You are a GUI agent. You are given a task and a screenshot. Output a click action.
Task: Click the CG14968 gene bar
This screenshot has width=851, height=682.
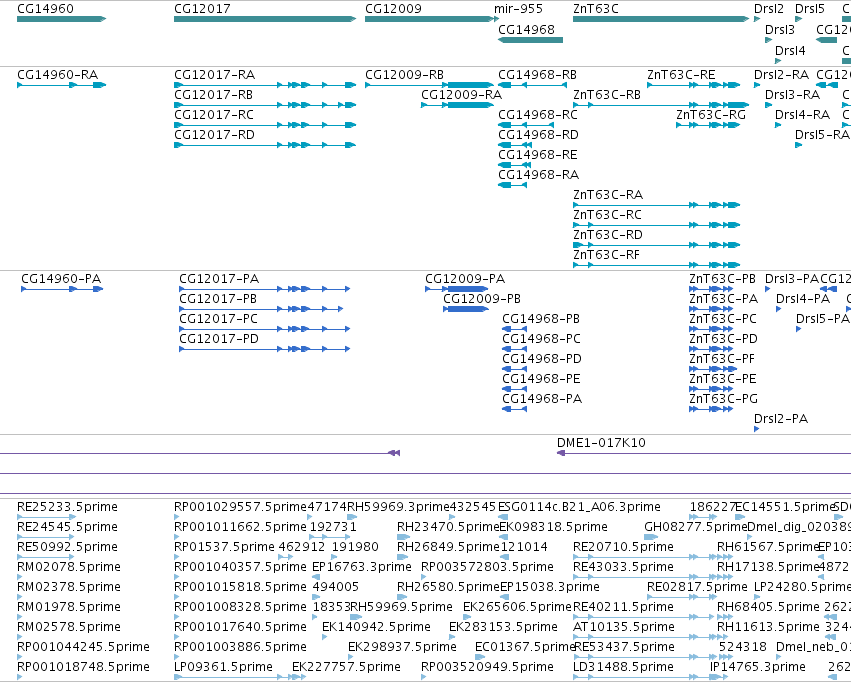530,40
